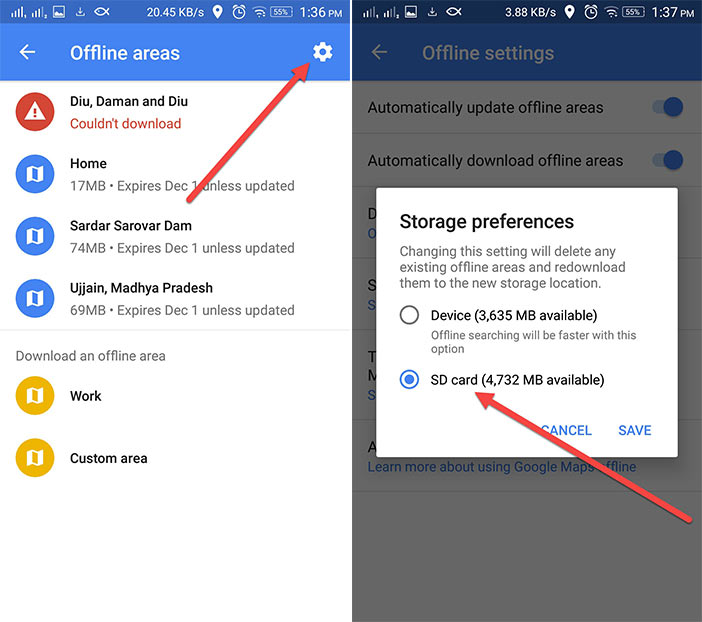The image size is (702, 622).
Task: Open settings gear in Offline areas
Action: click(322, 52)
